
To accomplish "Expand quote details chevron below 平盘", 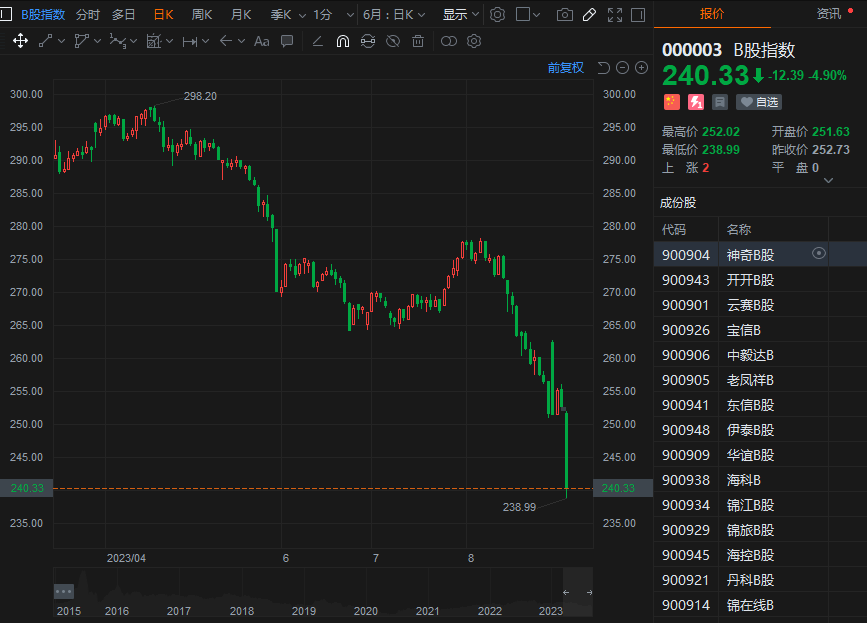I will [x=827, y=181].
